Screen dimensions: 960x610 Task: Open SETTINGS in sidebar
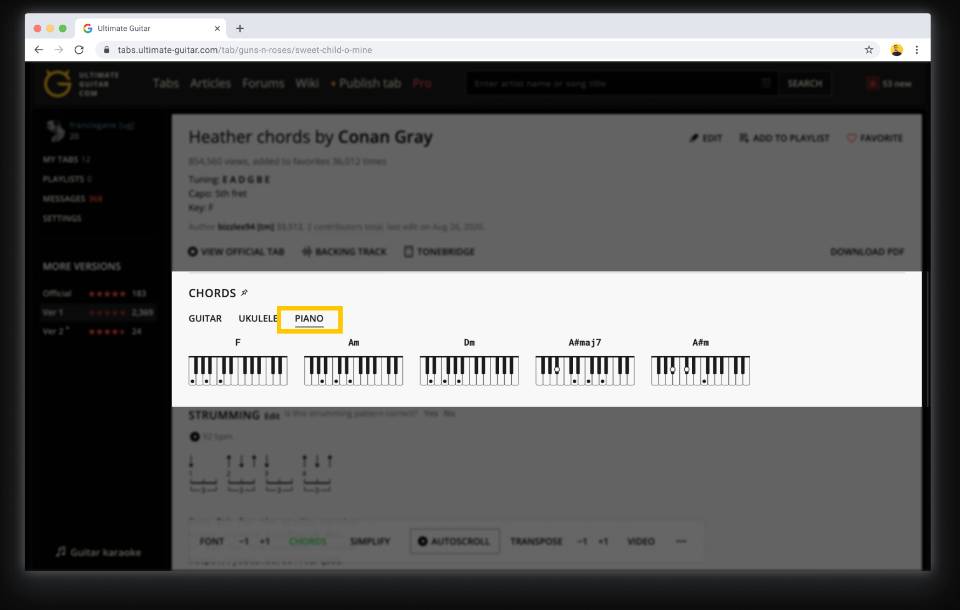pyautogui.click(x=62, y=218)
